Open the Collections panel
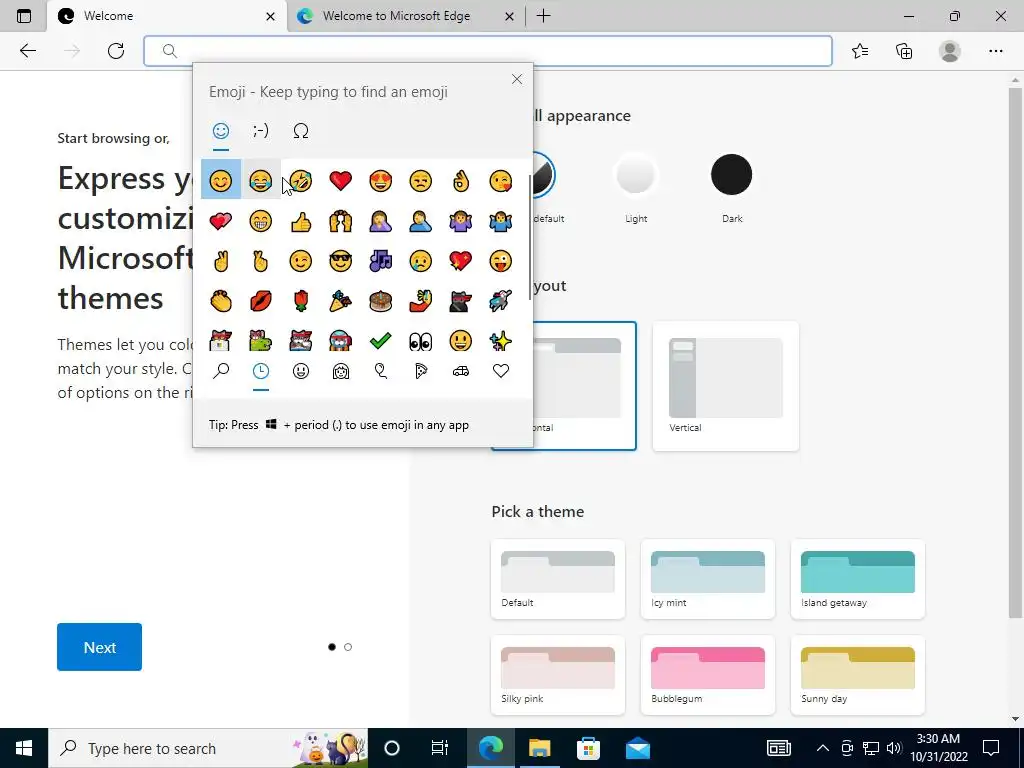 pos(904,51)
